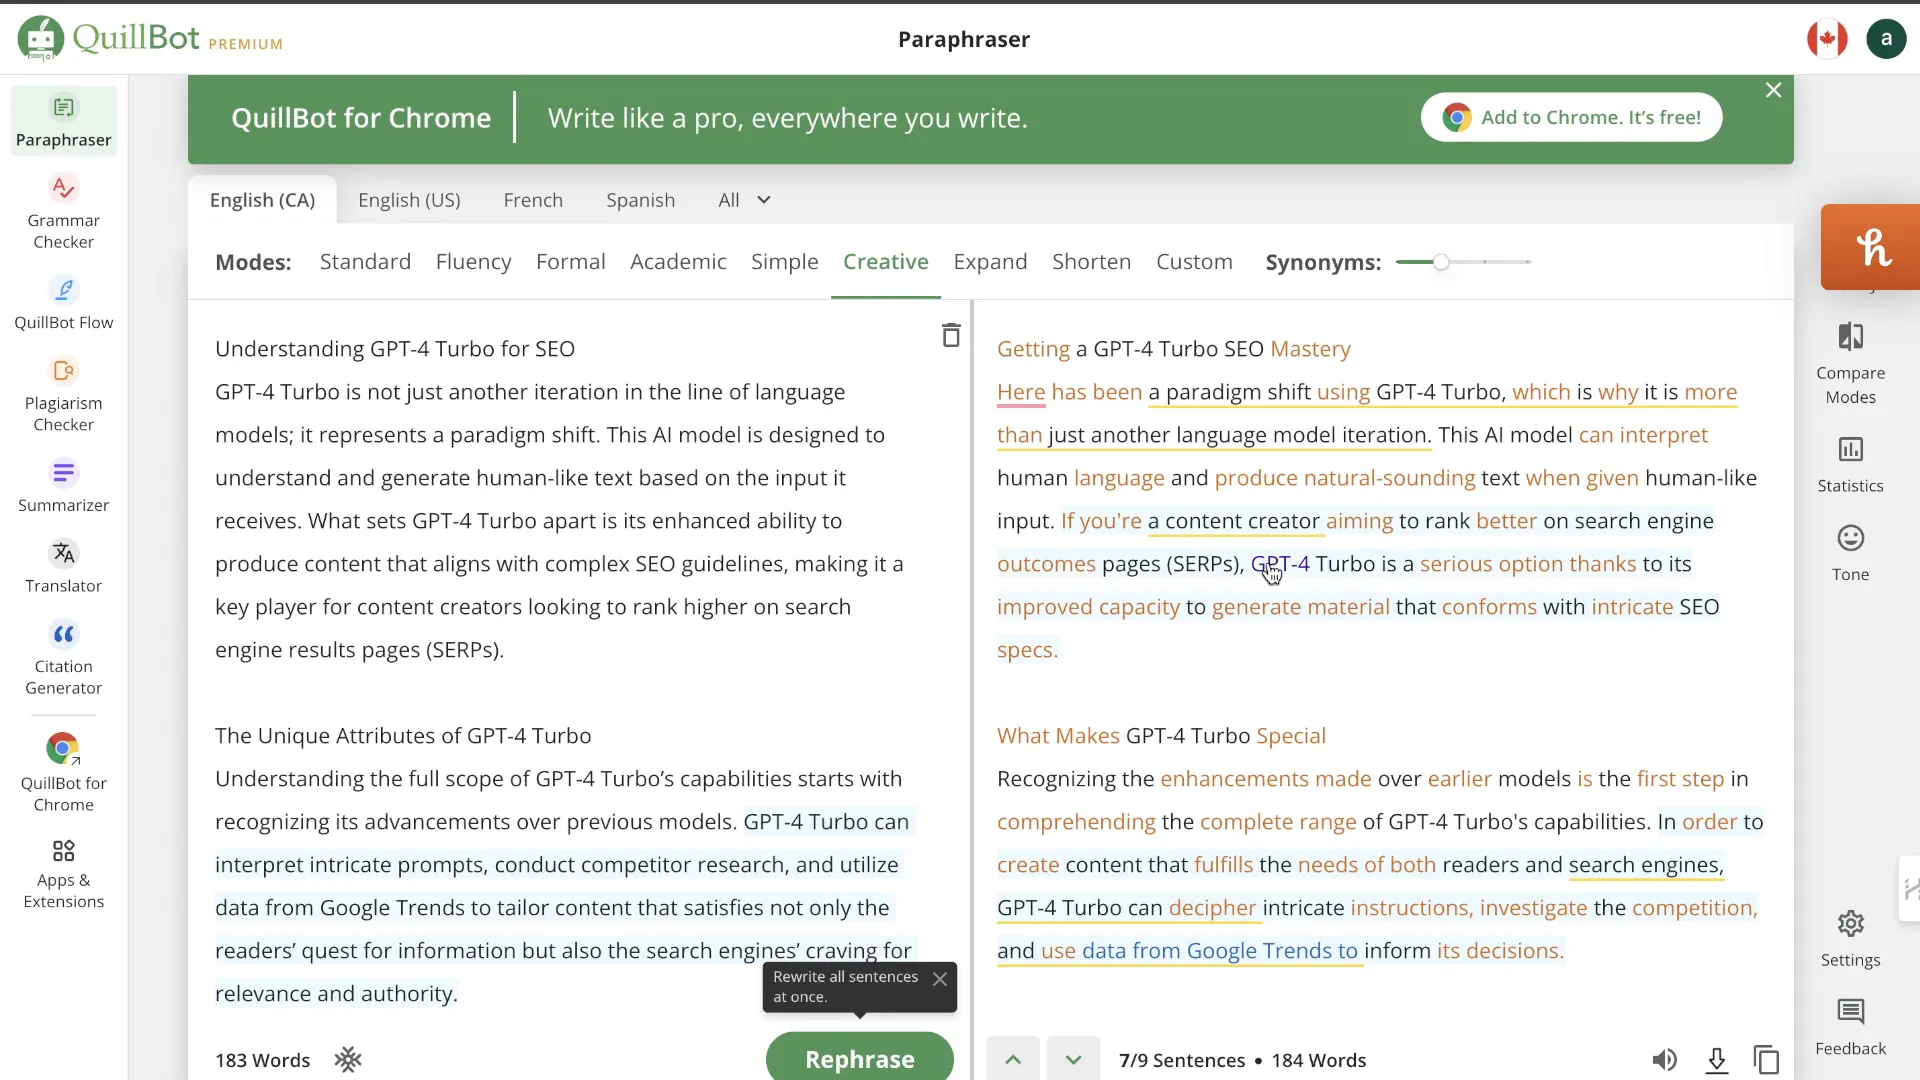1920x1080 pixels.
Task: Click the Canadian flag language icon
Action: point(1827,39)
